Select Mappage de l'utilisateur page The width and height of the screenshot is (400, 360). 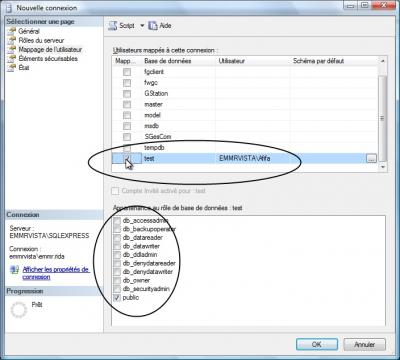50,49
